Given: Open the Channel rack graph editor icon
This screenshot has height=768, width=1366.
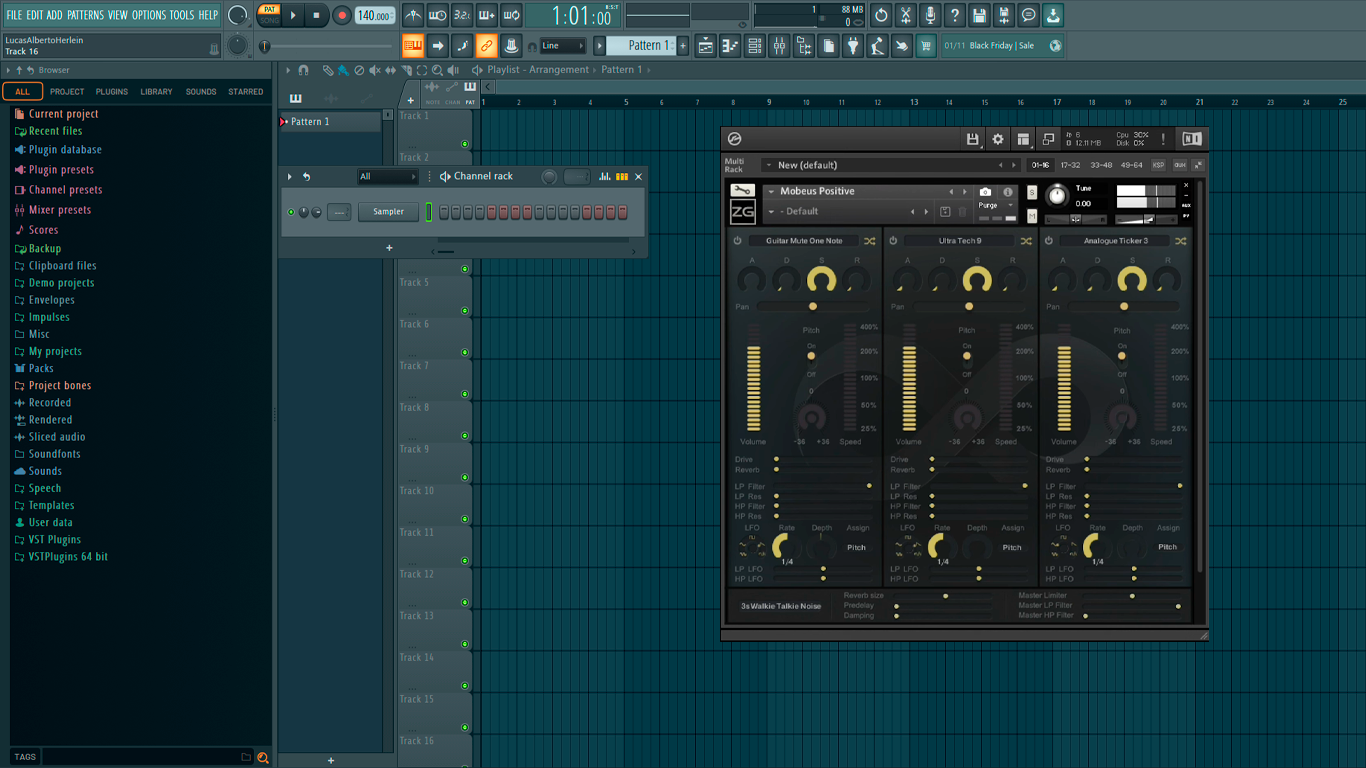Looking at the screenshot, I should pos(604,177).
